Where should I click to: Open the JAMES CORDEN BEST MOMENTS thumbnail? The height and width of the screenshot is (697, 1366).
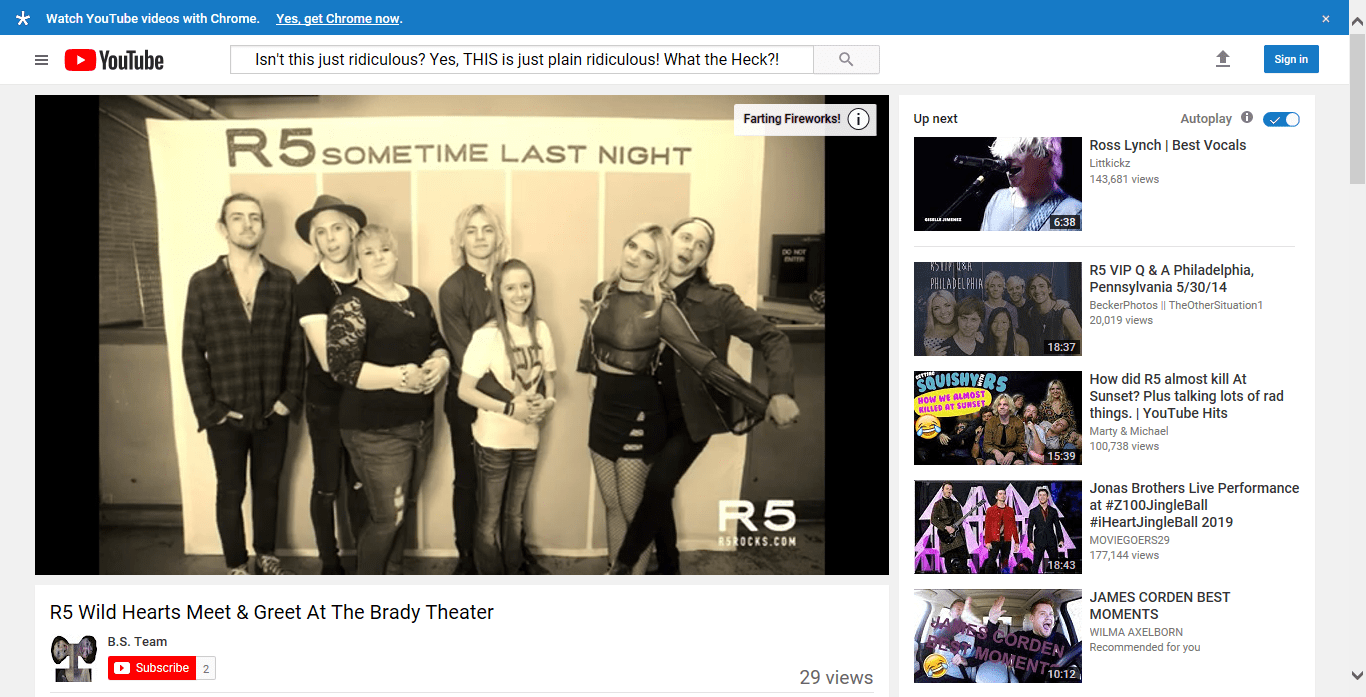997,636
